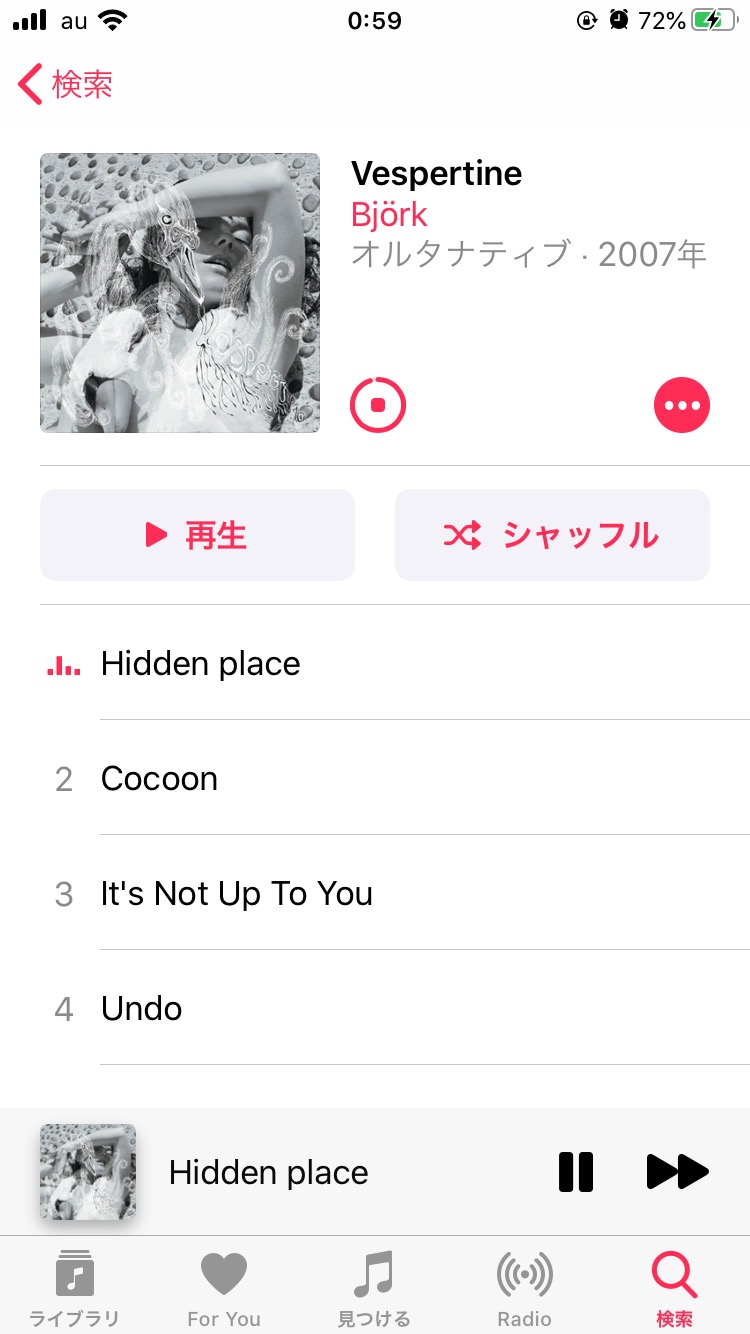This screenshot has height=1334, width=750.
Task: Open the ライブラリ tab
Action: coord(74,1288)
